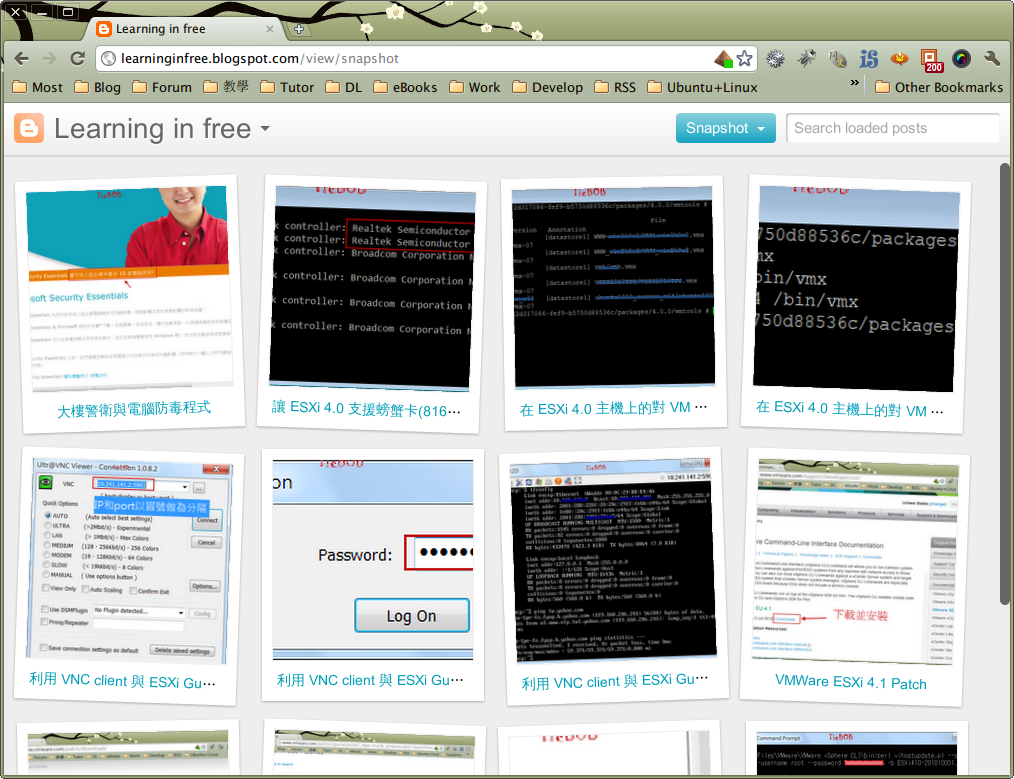This screenshot has width=1014, height=779.
Task: Open post 大樓警衛與電腦防毒程式
Action: tap(134, 409)
